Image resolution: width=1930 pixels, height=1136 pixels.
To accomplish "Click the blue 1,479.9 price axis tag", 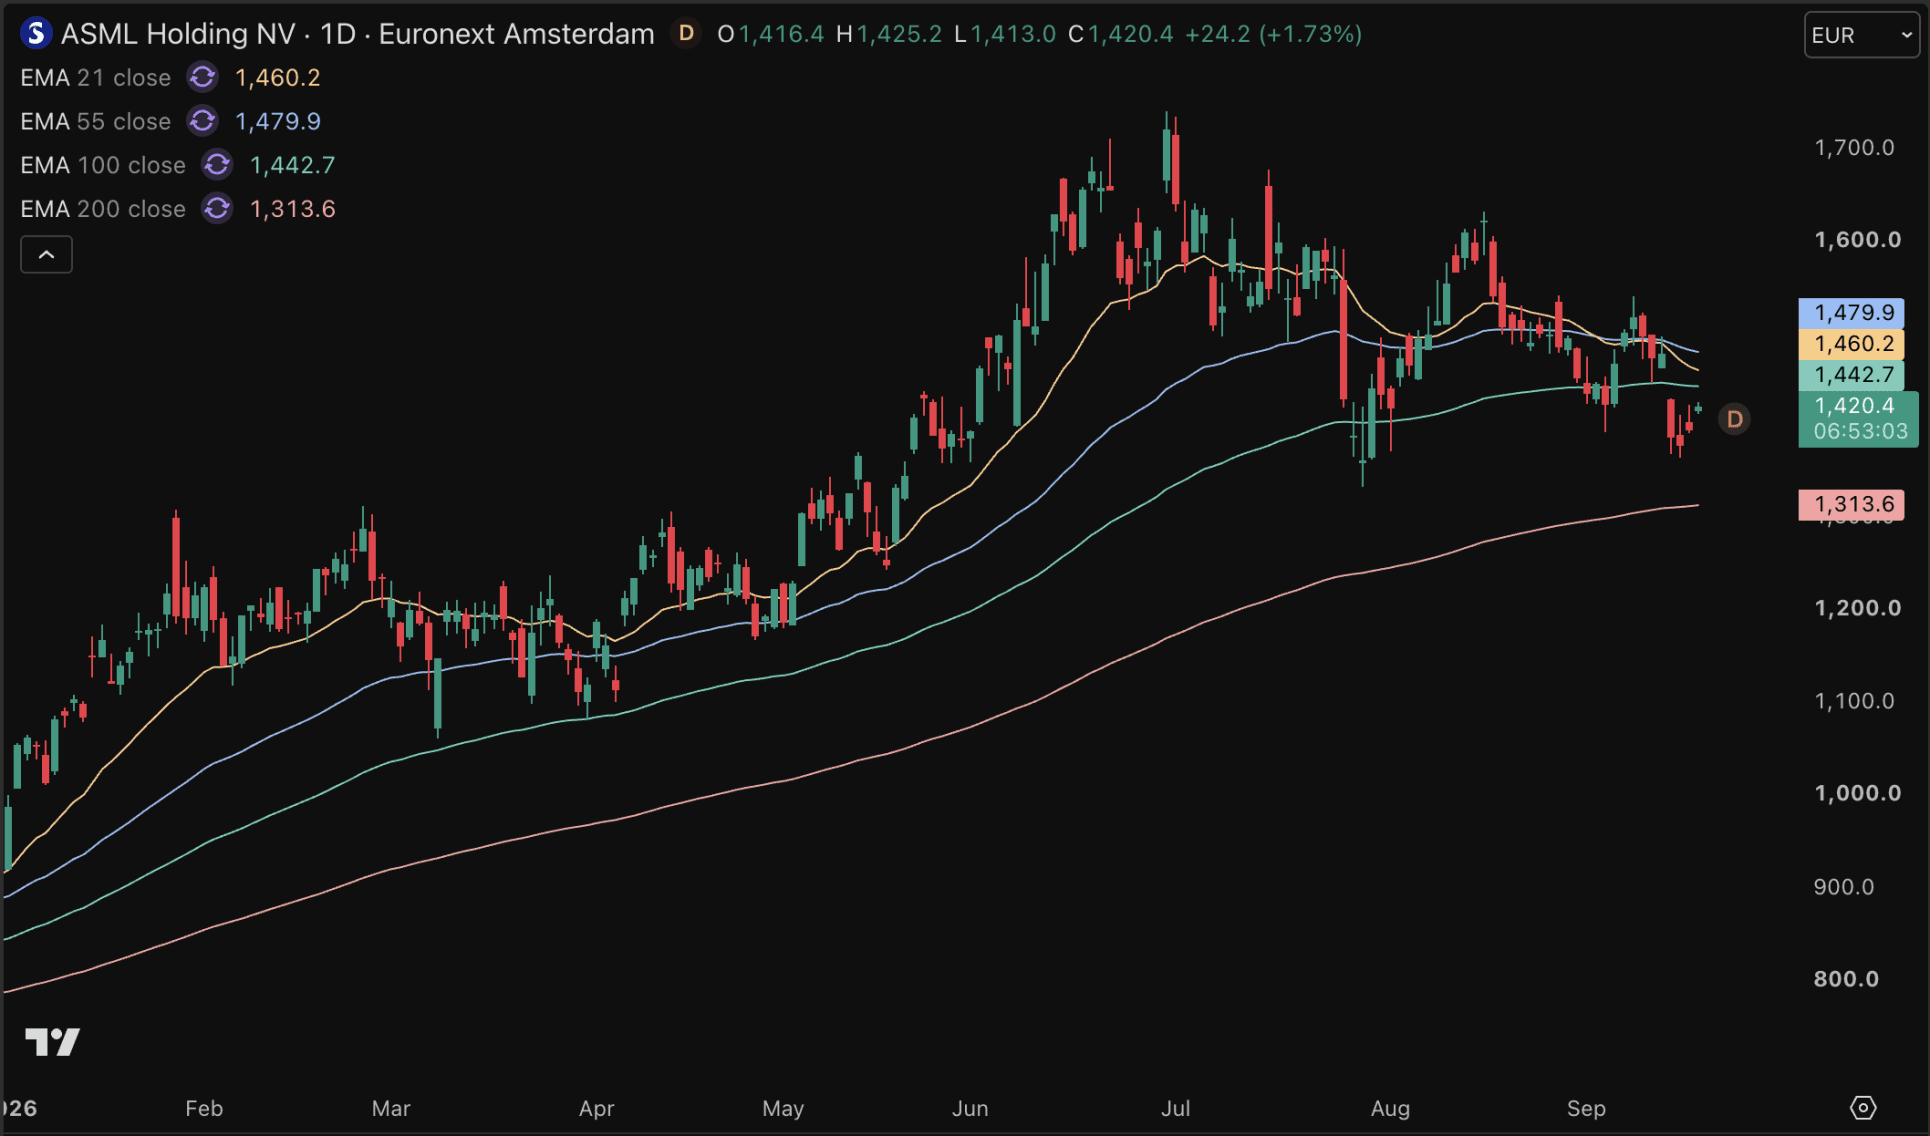I will pos(1852,313).
